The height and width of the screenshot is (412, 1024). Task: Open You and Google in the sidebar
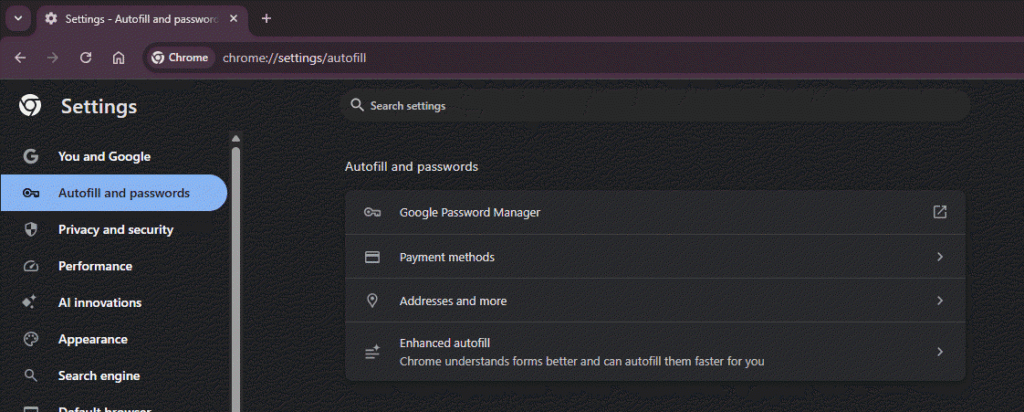(114, 157)
